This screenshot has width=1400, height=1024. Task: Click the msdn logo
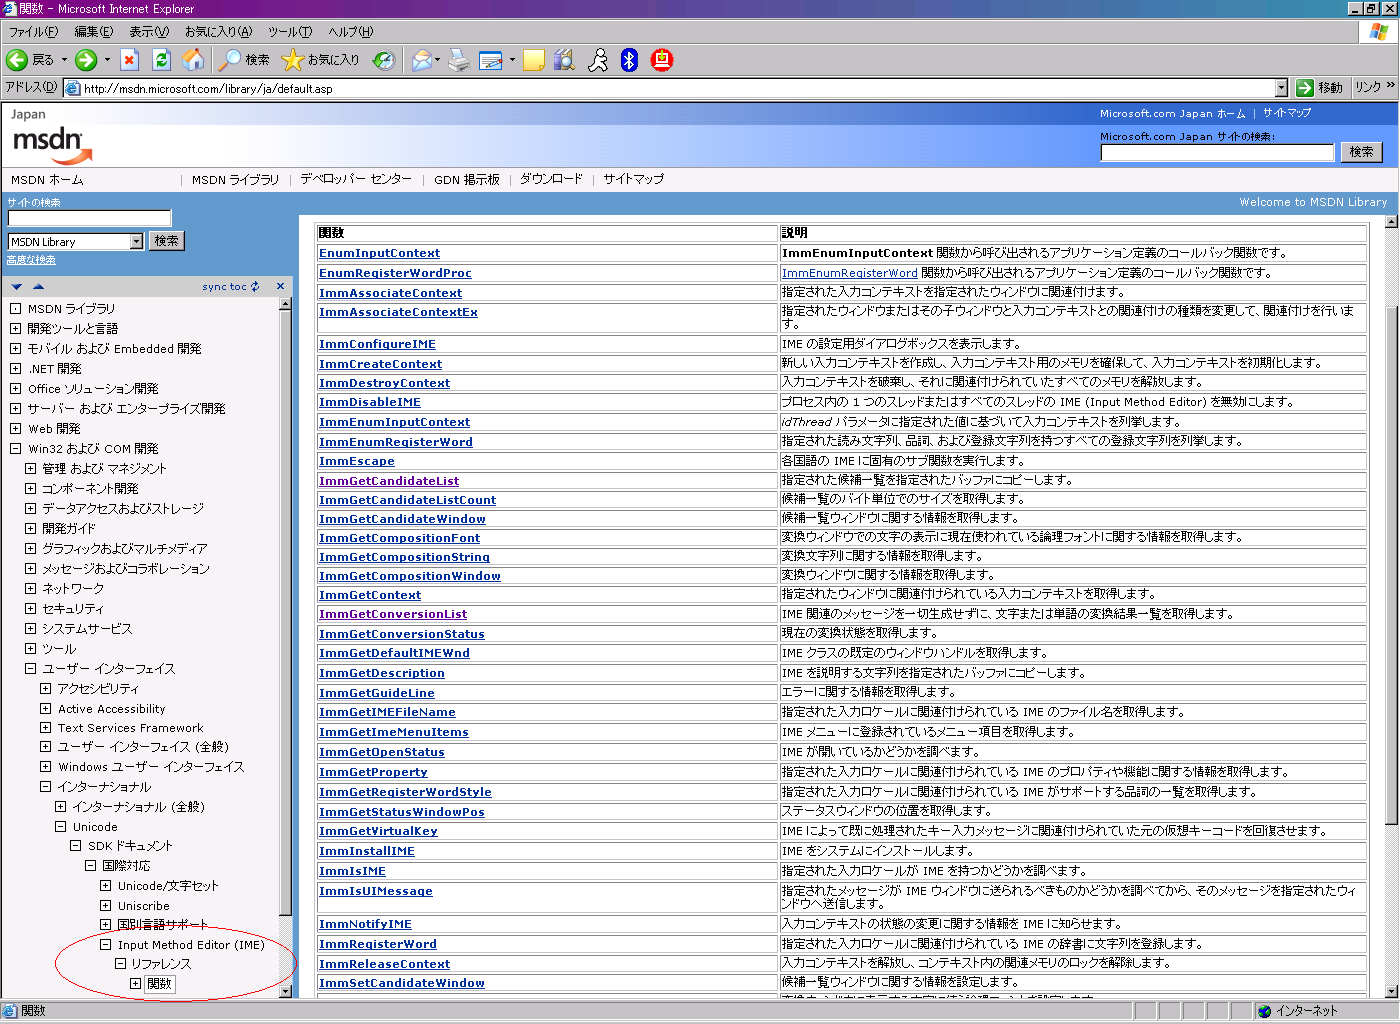52,145
